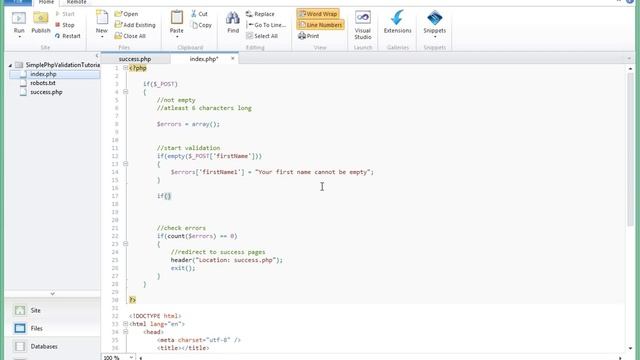Open the Paste dropdown arrow
The height and width of the screenshot is (360, 640).
tap(177, 37)
